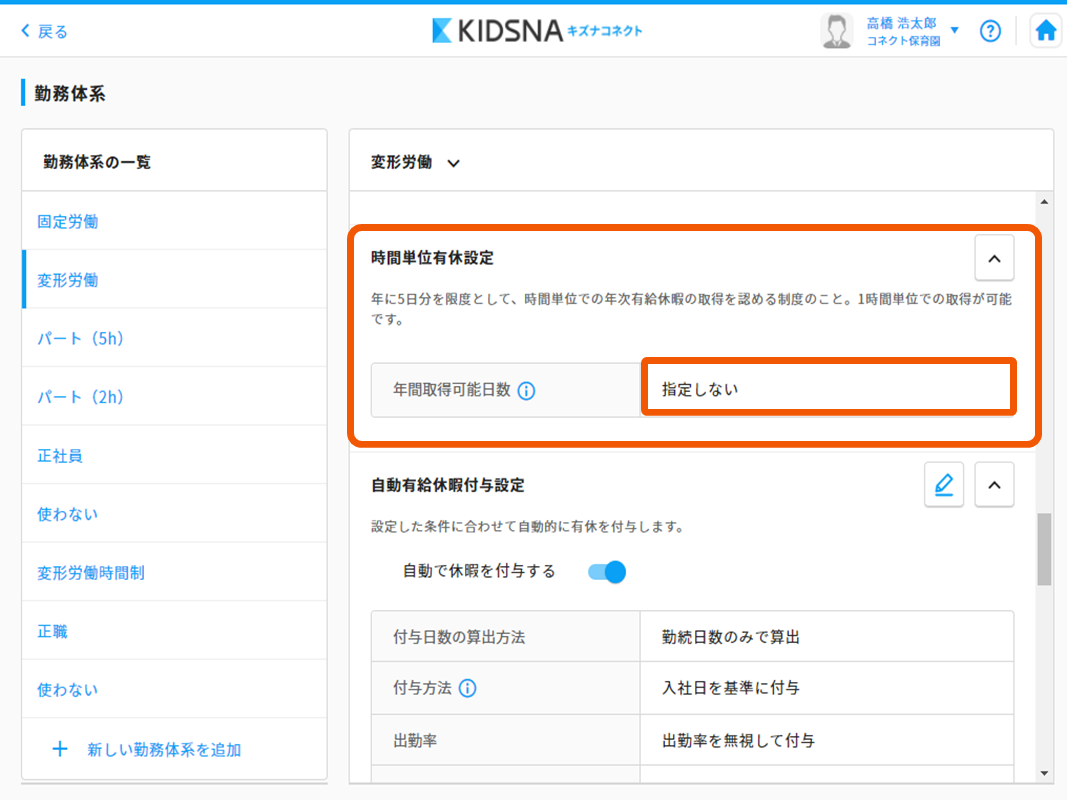Click info icon beside 年間取得可能日数
This screenshot has width=1067, height=800.
coord(526,391)
